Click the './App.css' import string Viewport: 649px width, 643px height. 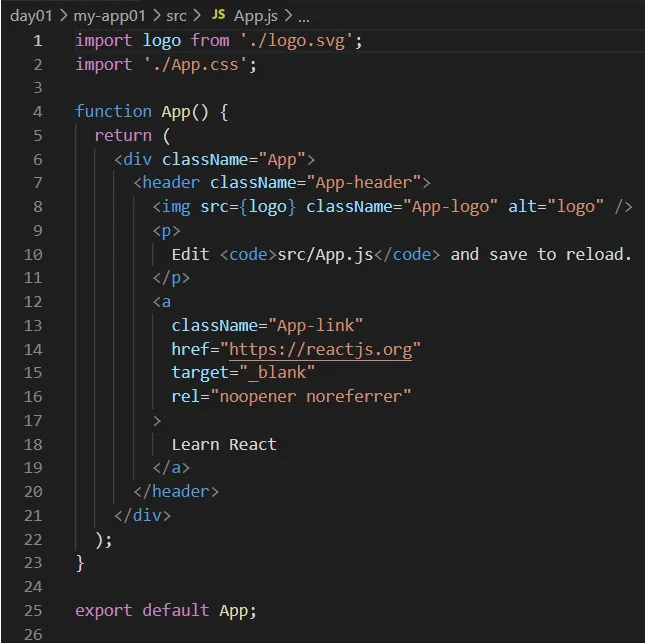tap(195, 65)
